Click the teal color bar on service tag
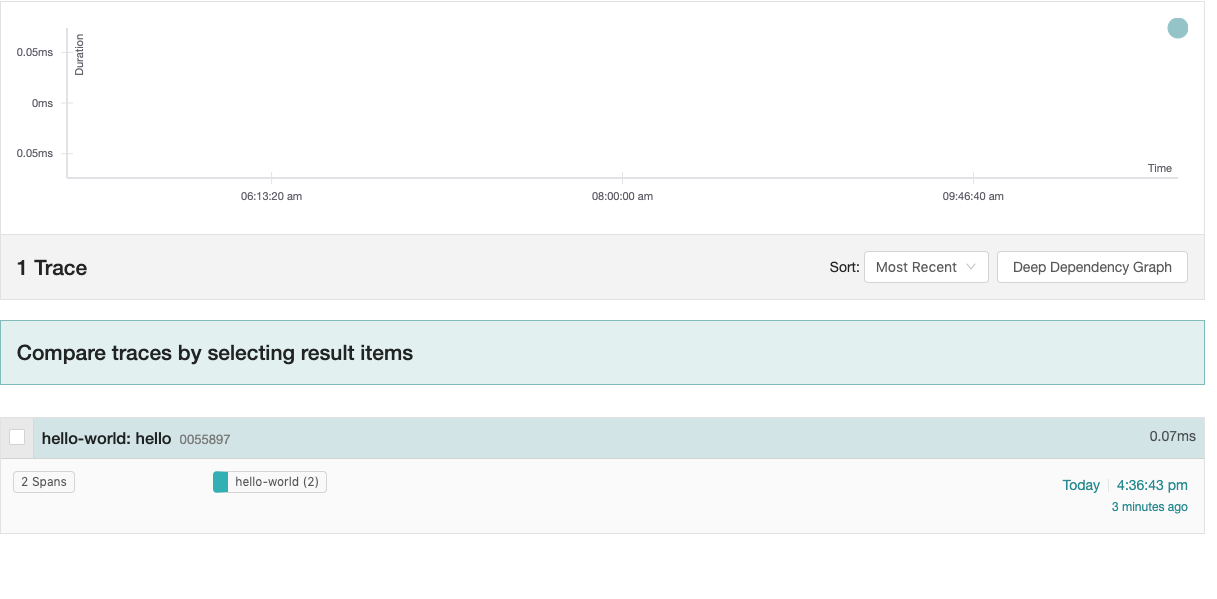The image size is (1217, 599). (x=220, y=482)
